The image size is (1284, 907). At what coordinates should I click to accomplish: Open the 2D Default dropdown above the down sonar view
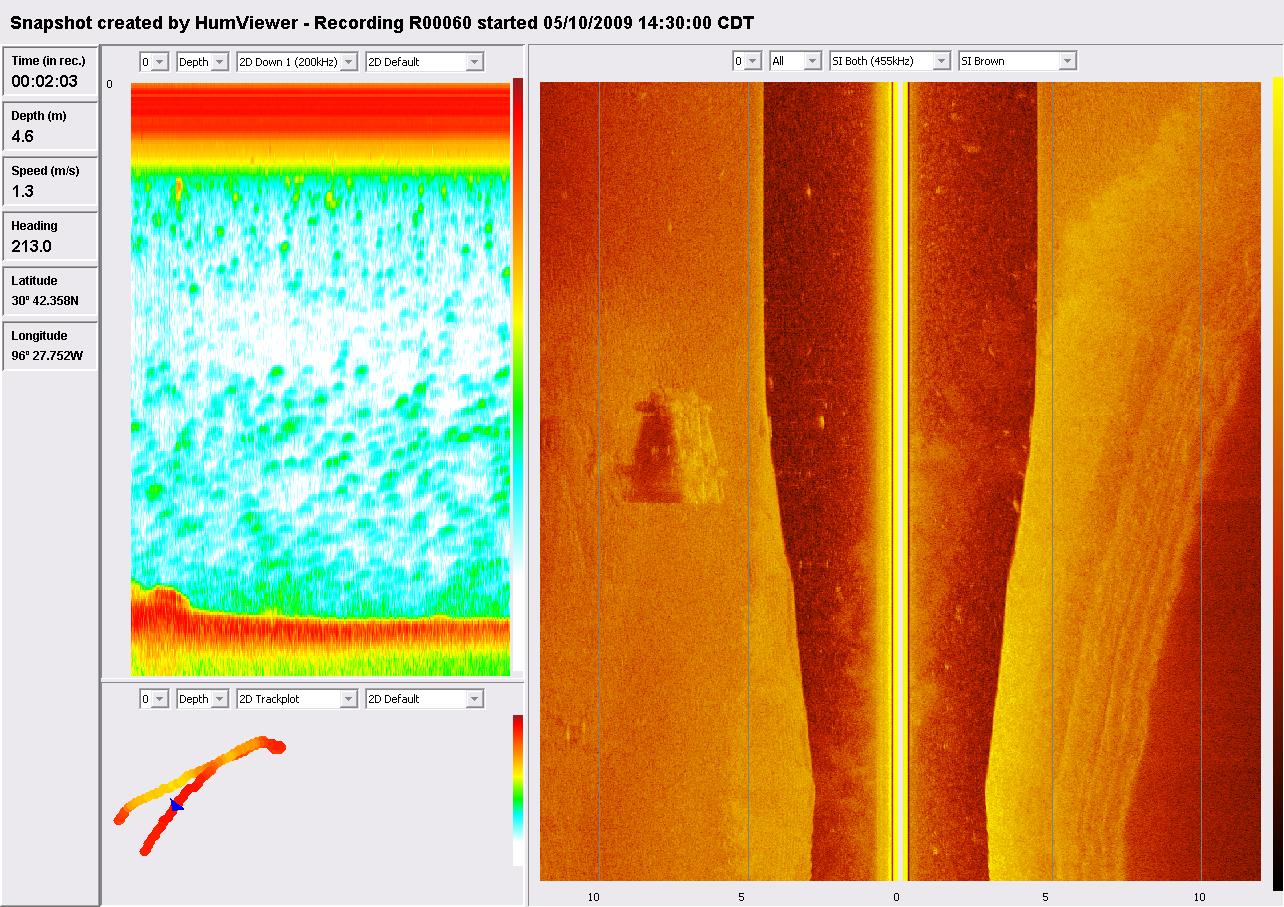pyautogui.click(x=424, y=62)
